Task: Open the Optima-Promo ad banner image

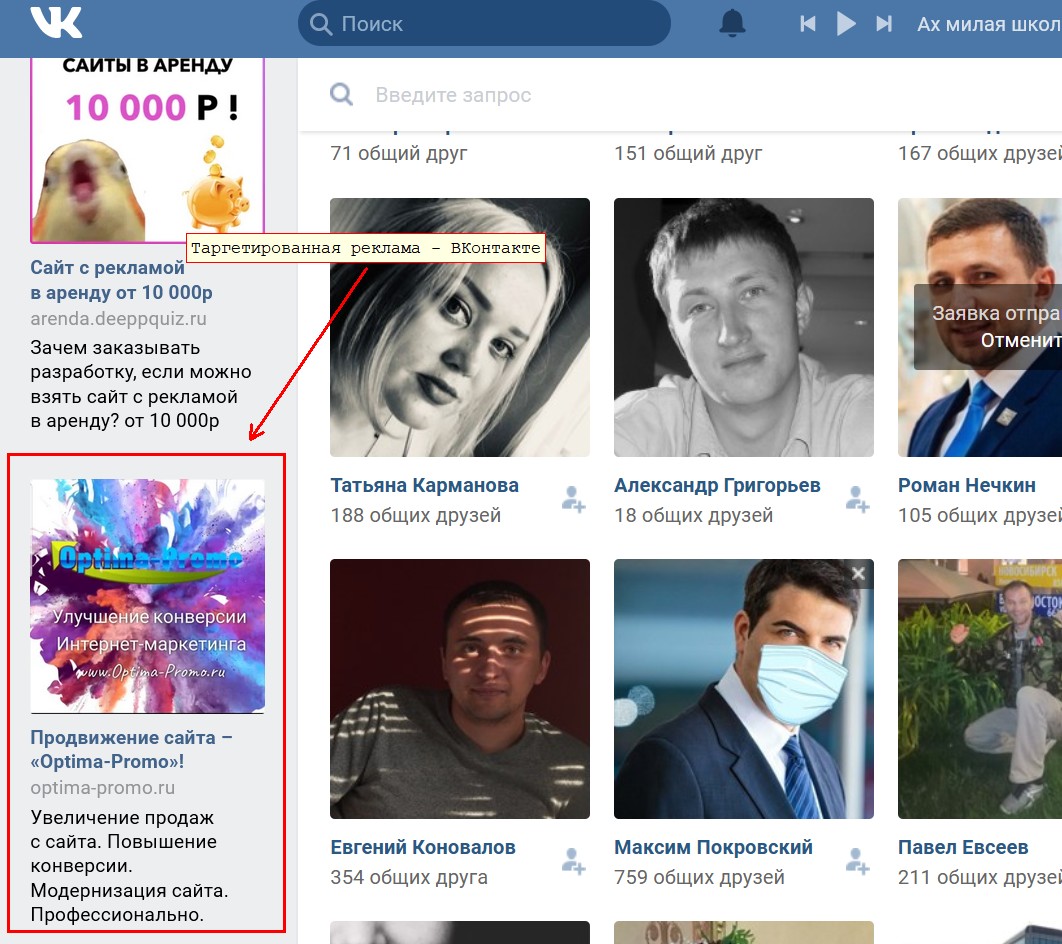Action: 147,596
